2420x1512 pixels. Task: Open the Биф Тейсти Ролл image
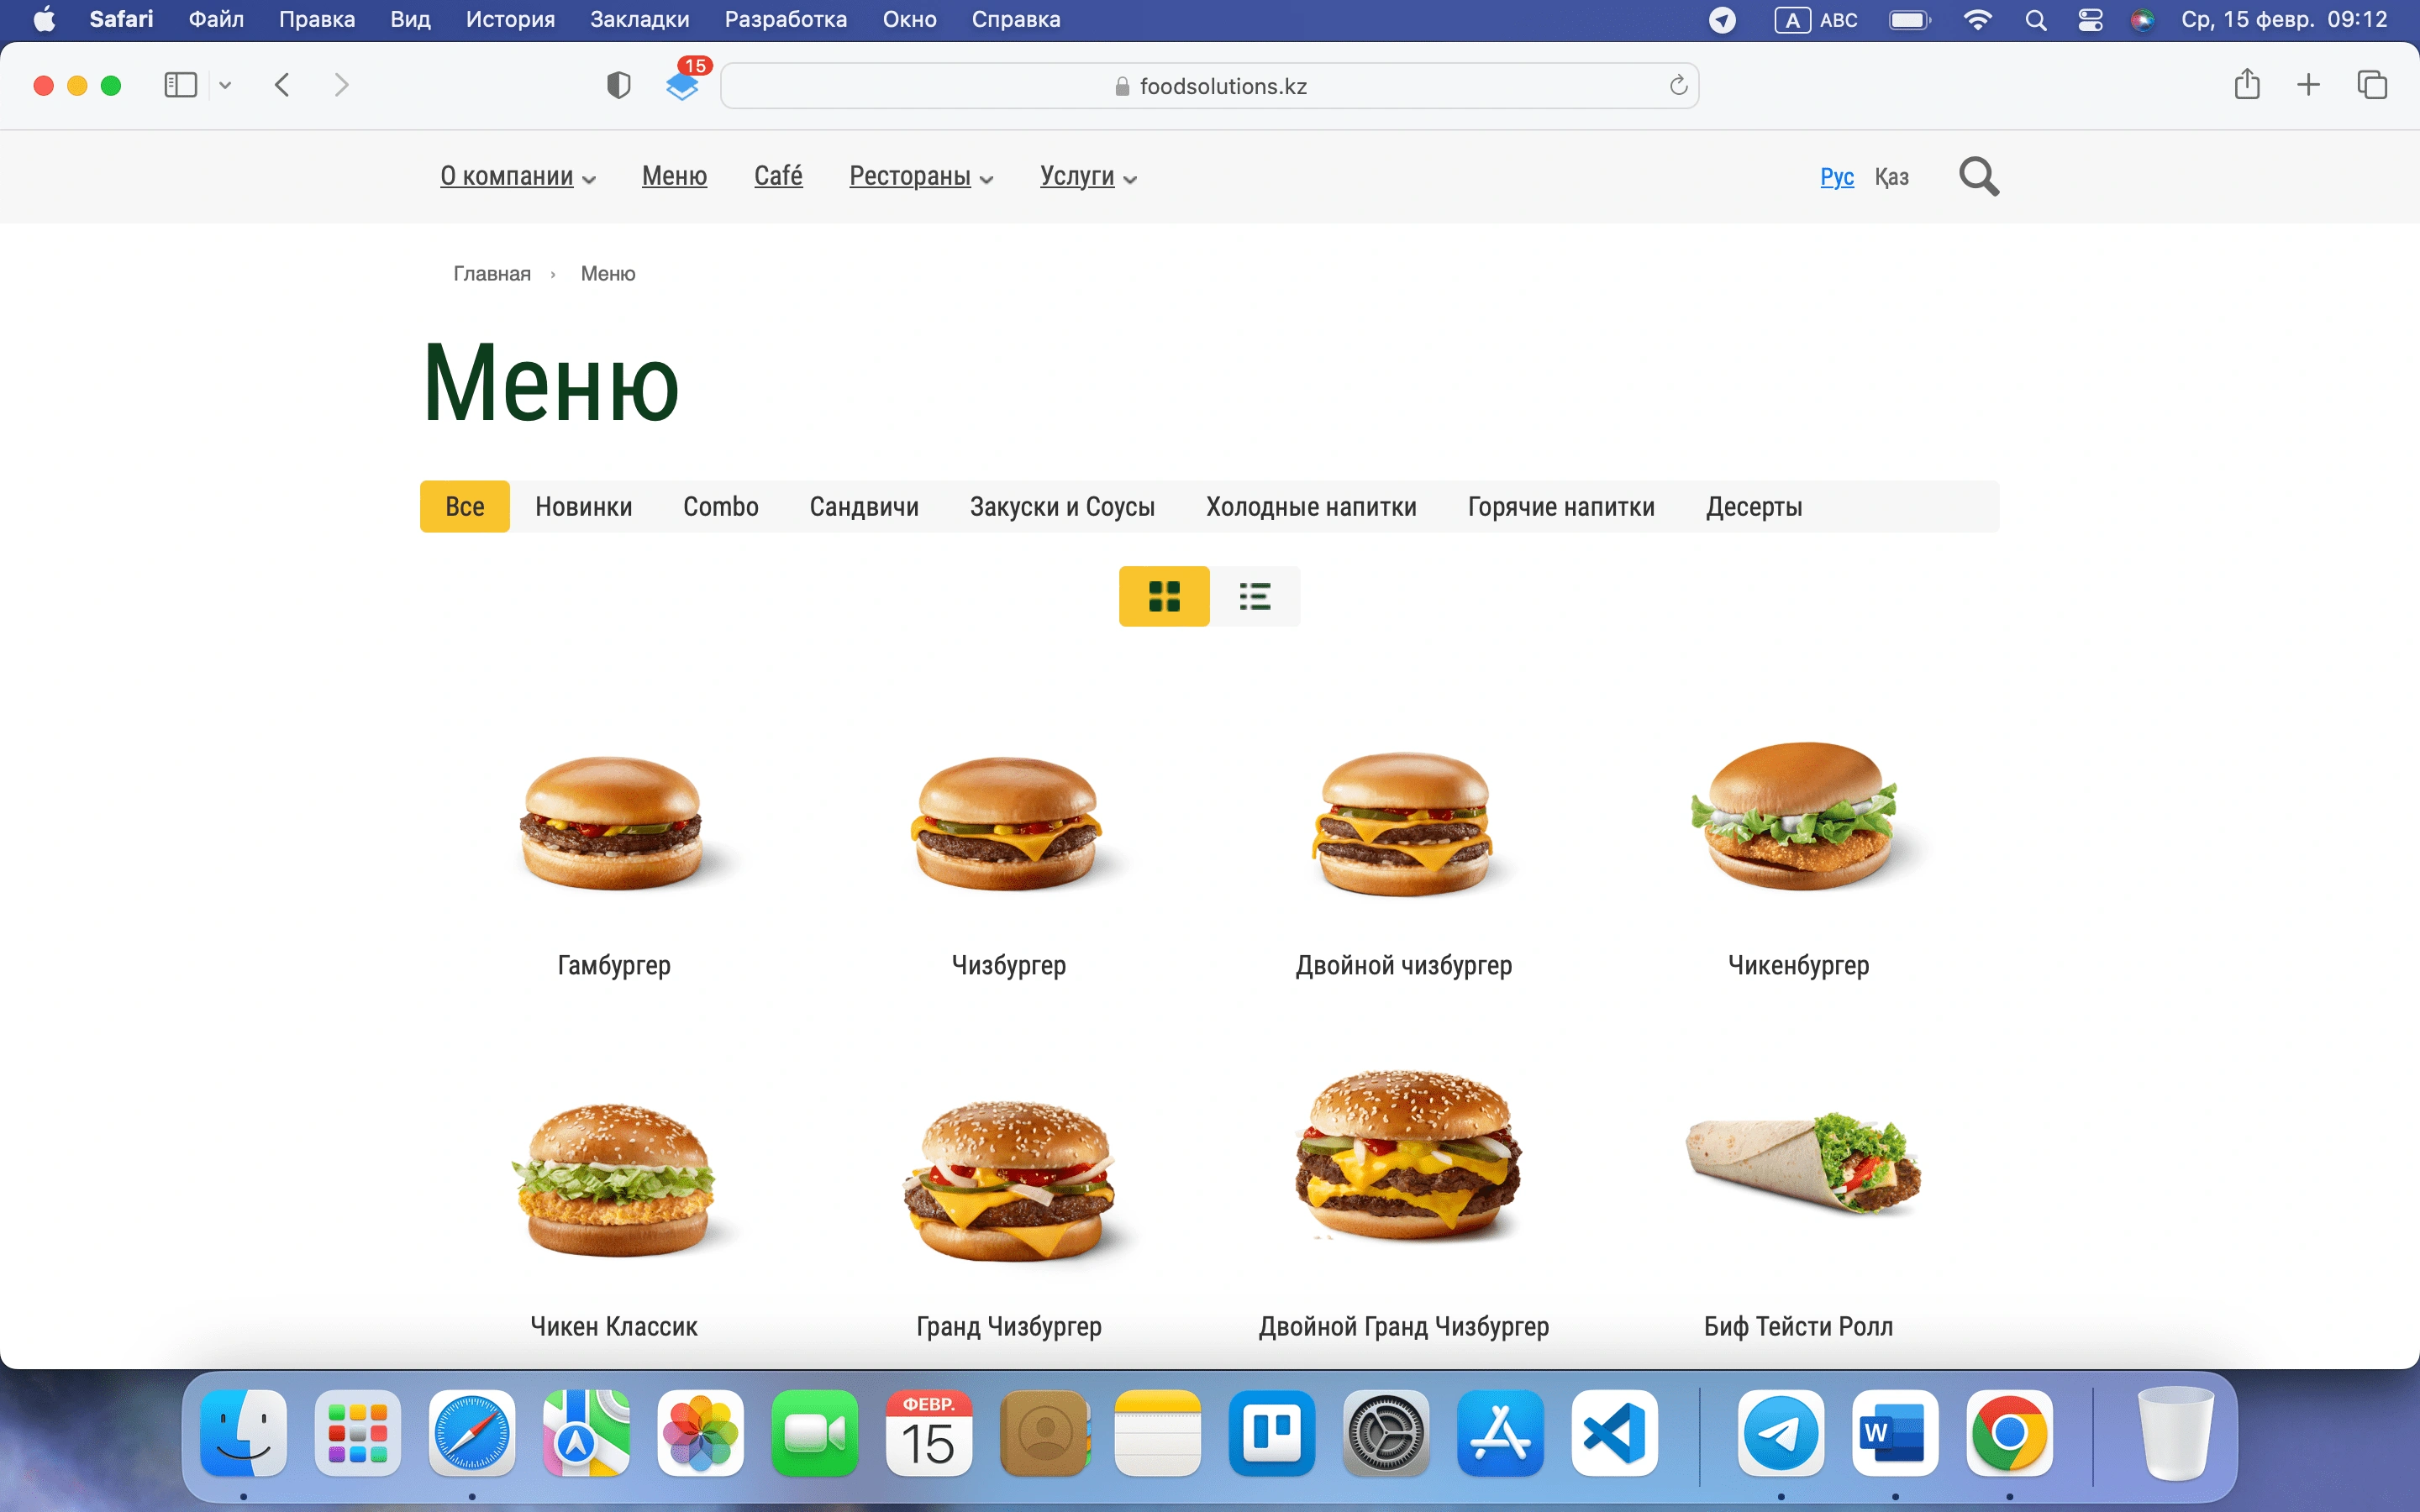click(1803, 1163)
